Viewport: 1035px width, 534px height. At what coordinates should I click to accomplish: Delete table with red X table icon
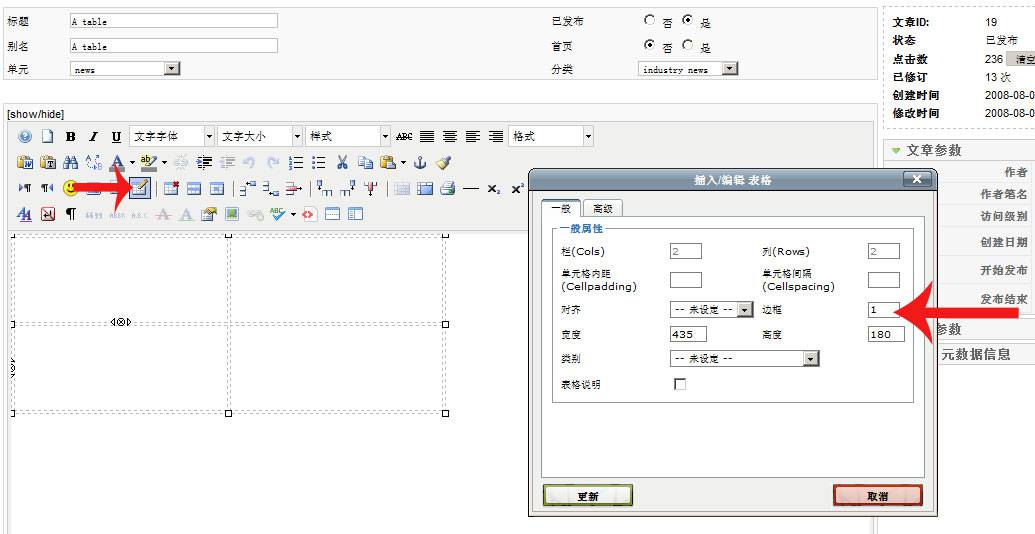171,188
